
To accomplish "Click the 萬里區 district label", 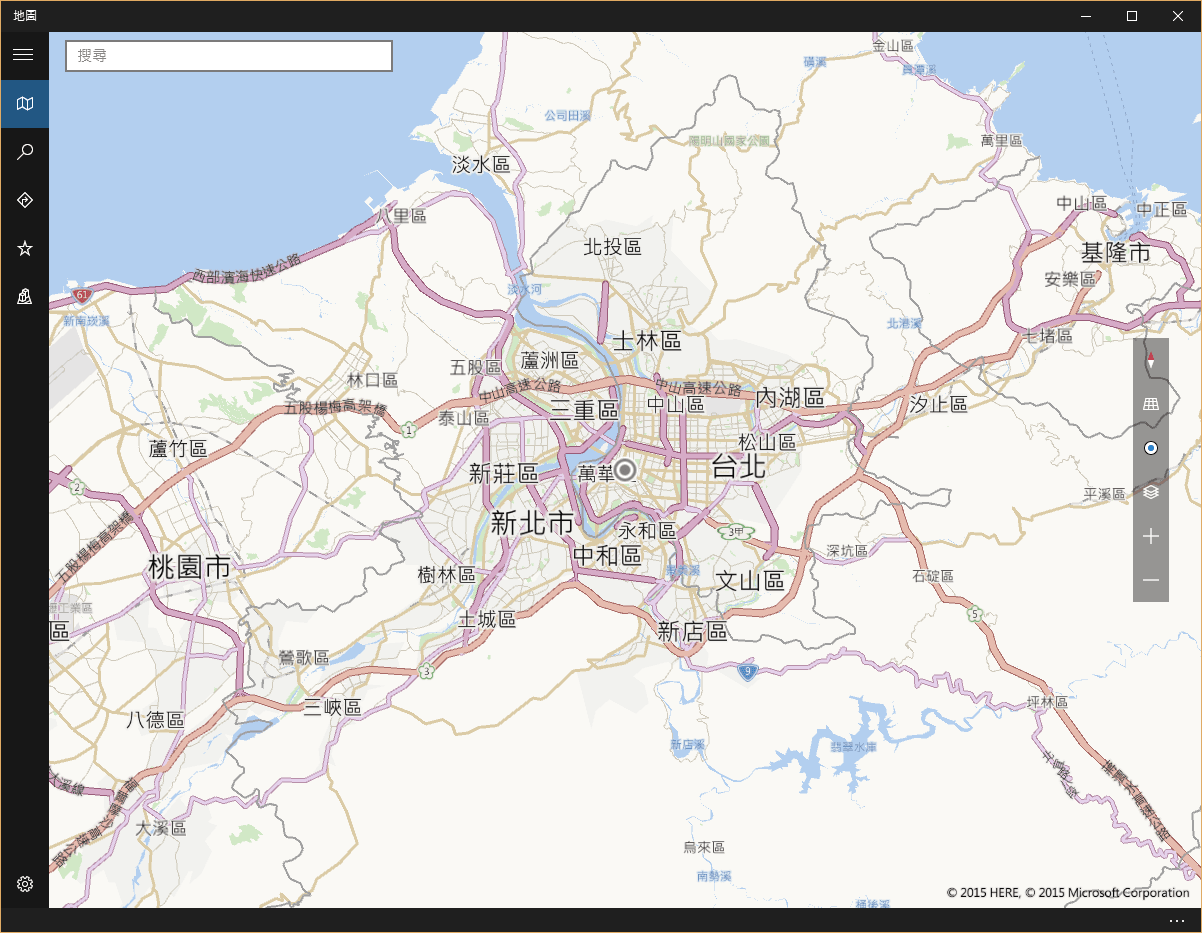I will (x=1001, y=141).
